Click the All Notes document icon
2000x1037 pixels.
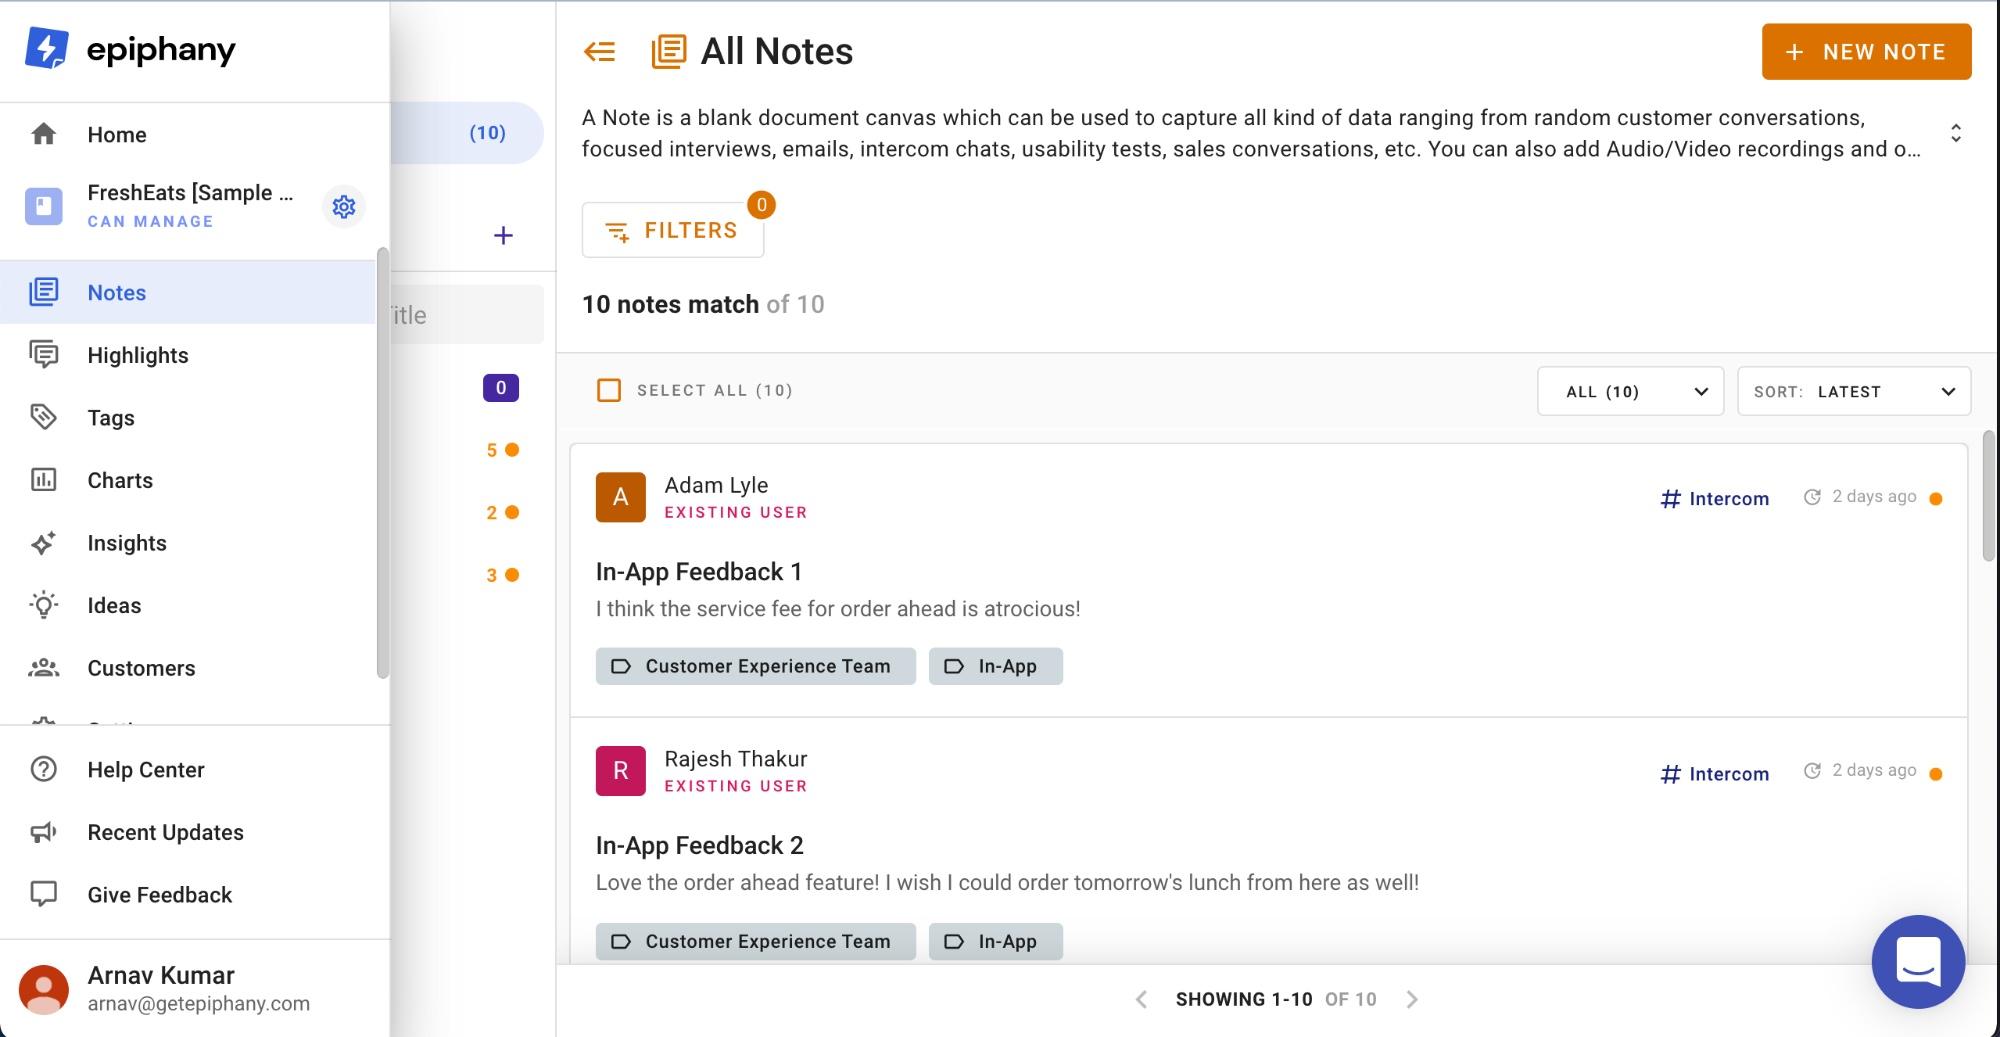669,52
